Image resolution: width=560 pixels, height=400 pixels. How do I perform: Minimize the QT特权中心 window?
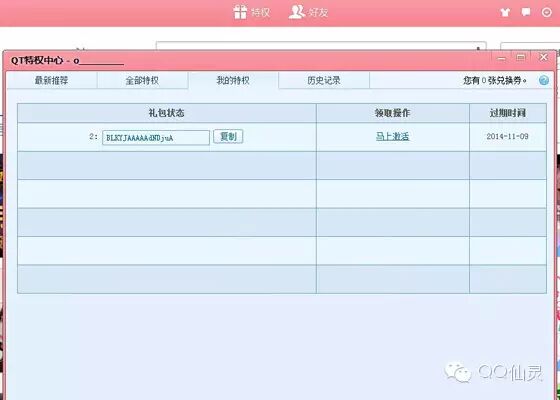click(502, 58)
